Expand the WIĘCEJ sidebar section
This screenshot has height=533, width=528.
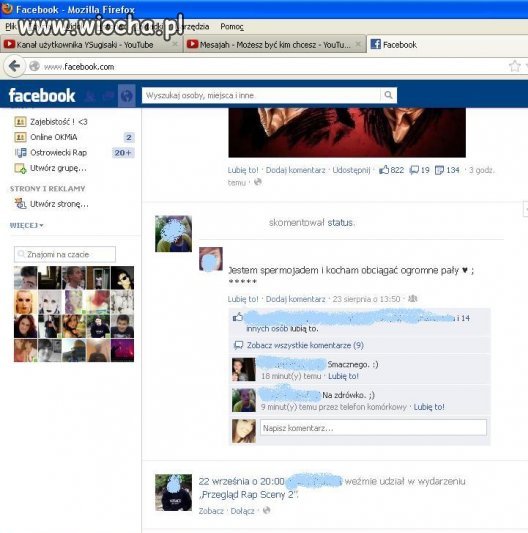click(x=26, y=225)
